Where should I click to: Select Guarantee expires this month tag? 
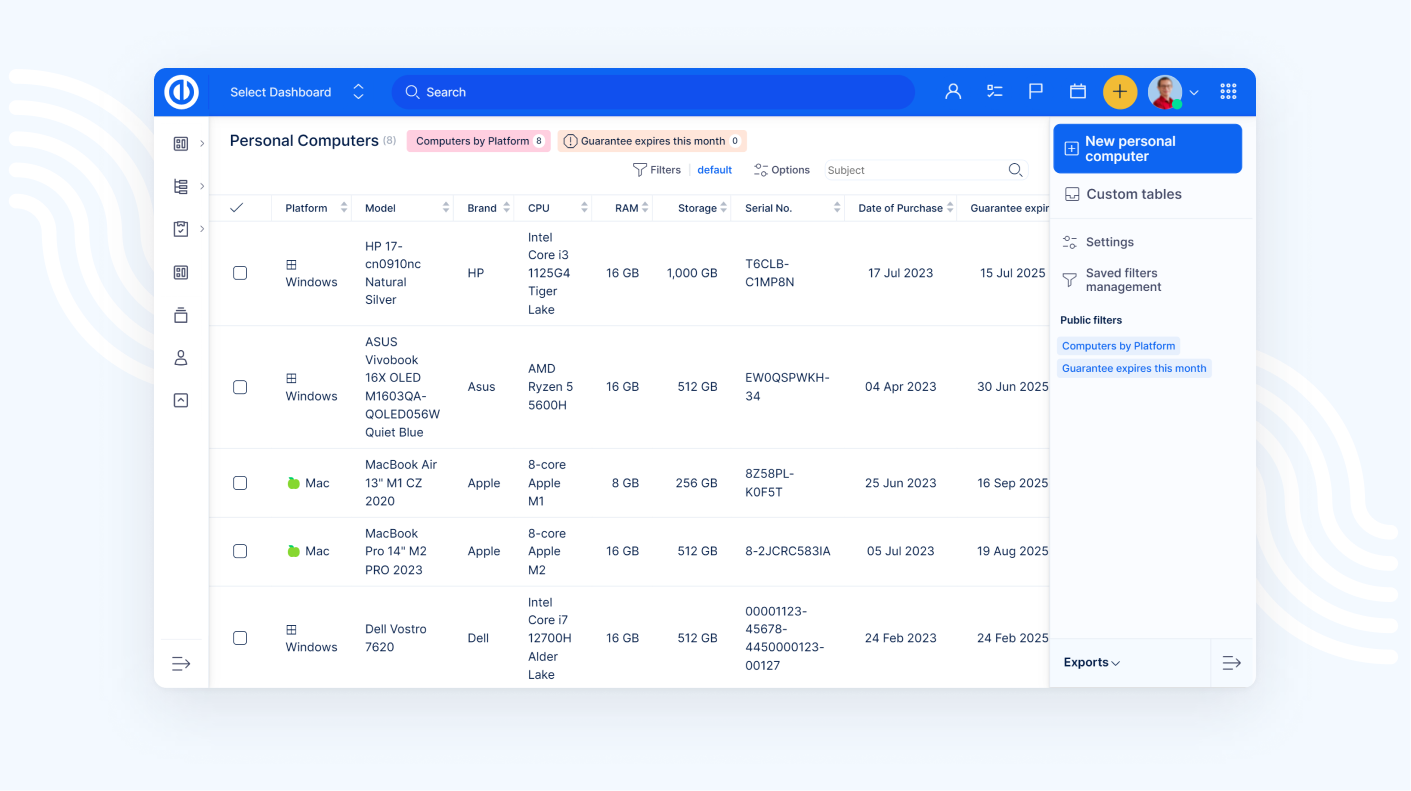651,141
